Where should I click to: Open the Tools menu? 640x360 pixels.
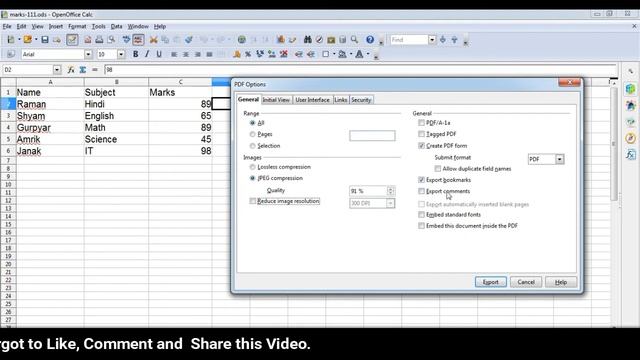[x=98, y=27]
